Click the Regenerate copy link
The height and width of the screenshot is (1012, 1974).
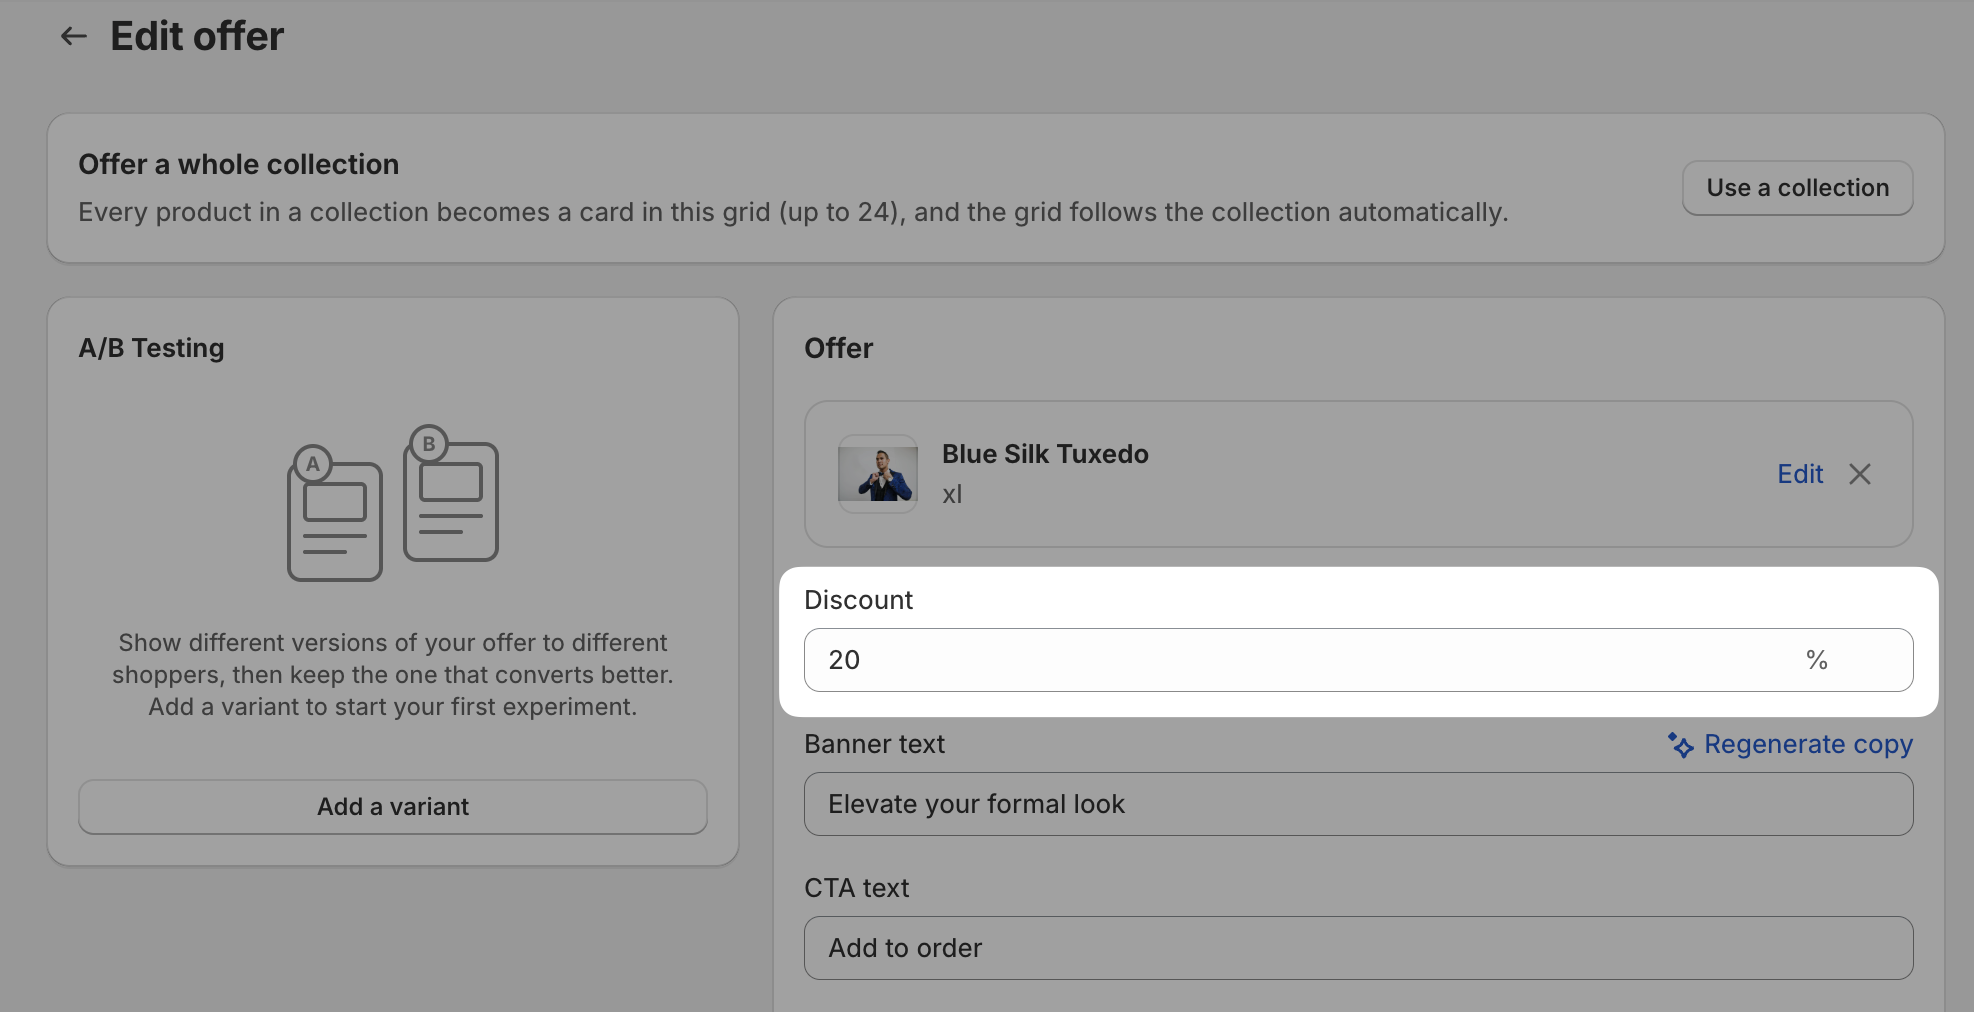[x=1808, y=745]
